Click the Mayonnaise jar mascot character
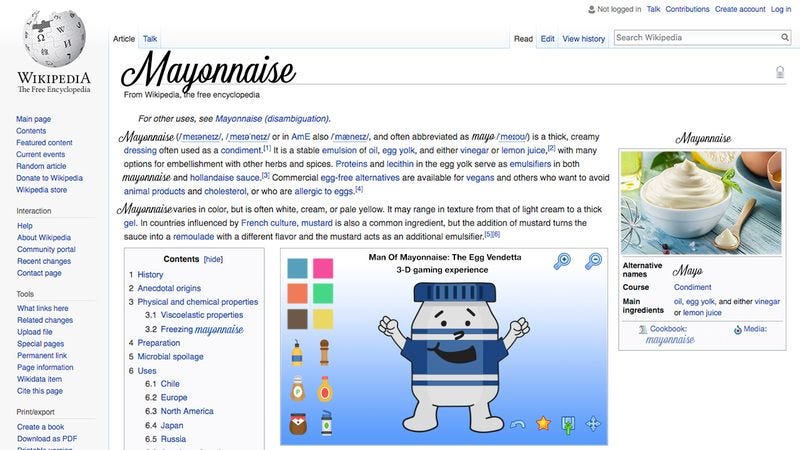The image size is (800, 450). (454, 357)
